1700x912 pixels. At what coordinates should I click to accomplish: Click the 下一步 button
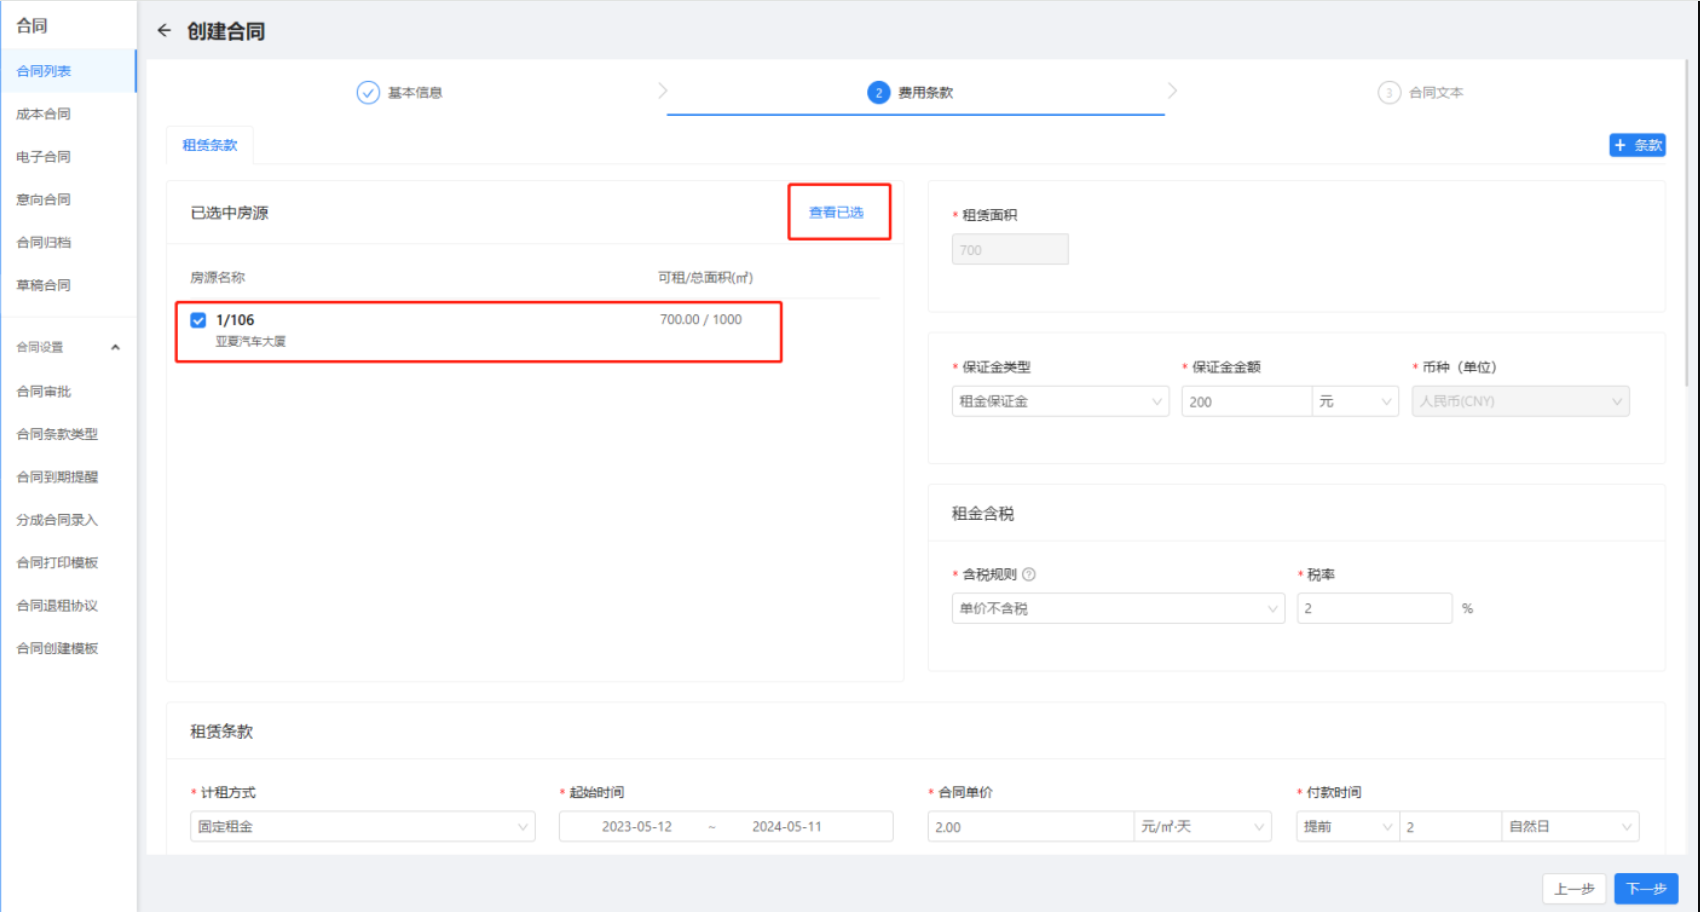pyautogui.click(x=1645, y=889)
